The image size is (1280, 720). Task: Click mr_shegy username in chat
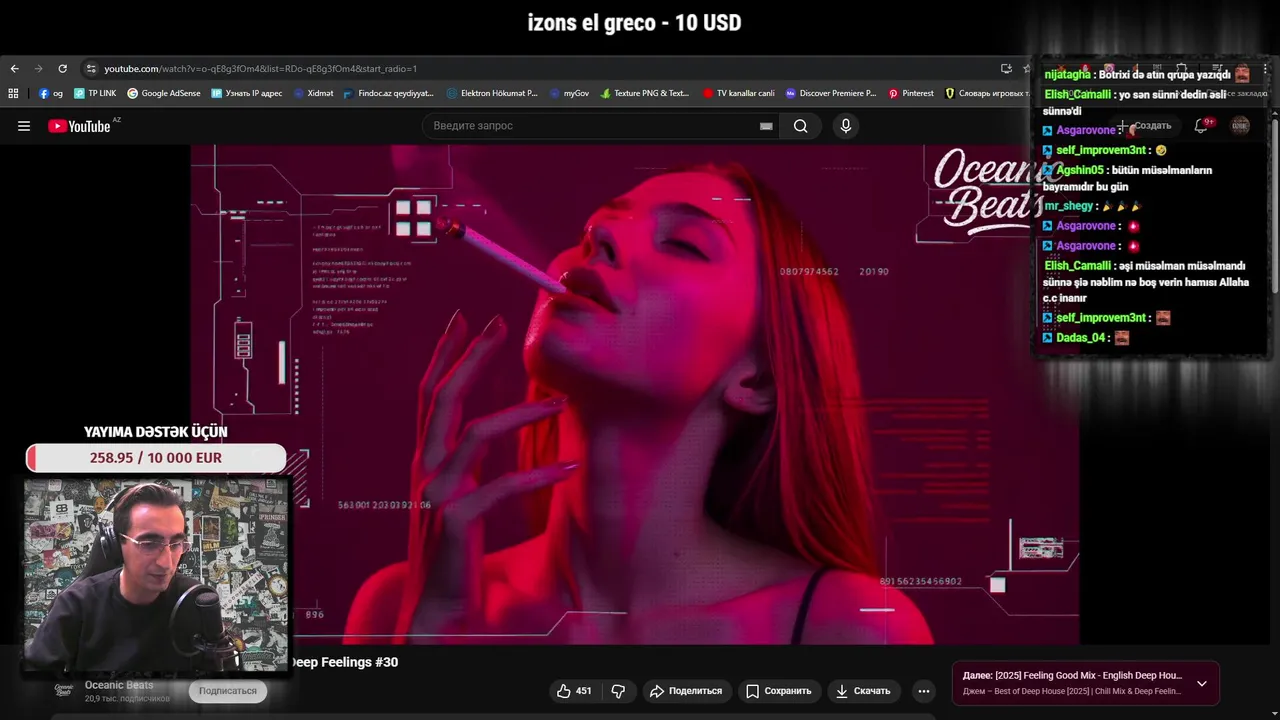tap(1069, 206)
